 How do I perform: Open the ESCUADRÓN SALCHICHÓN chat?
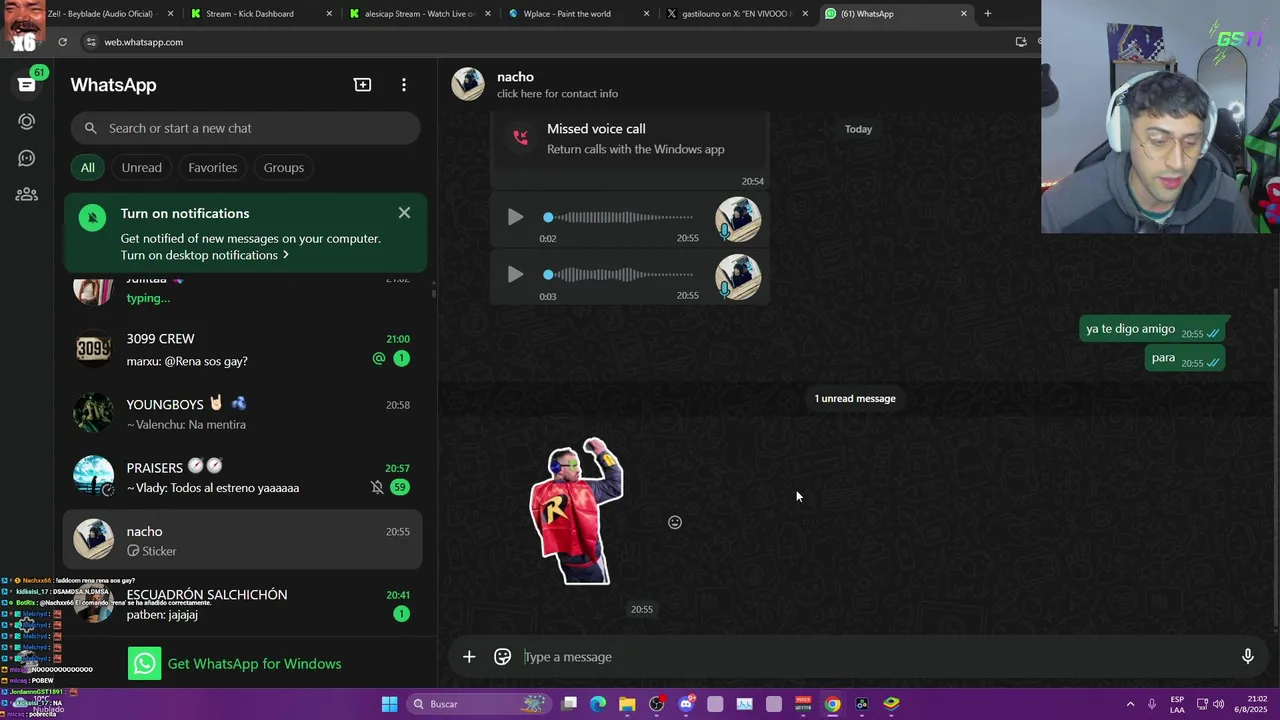coord(243,604)
